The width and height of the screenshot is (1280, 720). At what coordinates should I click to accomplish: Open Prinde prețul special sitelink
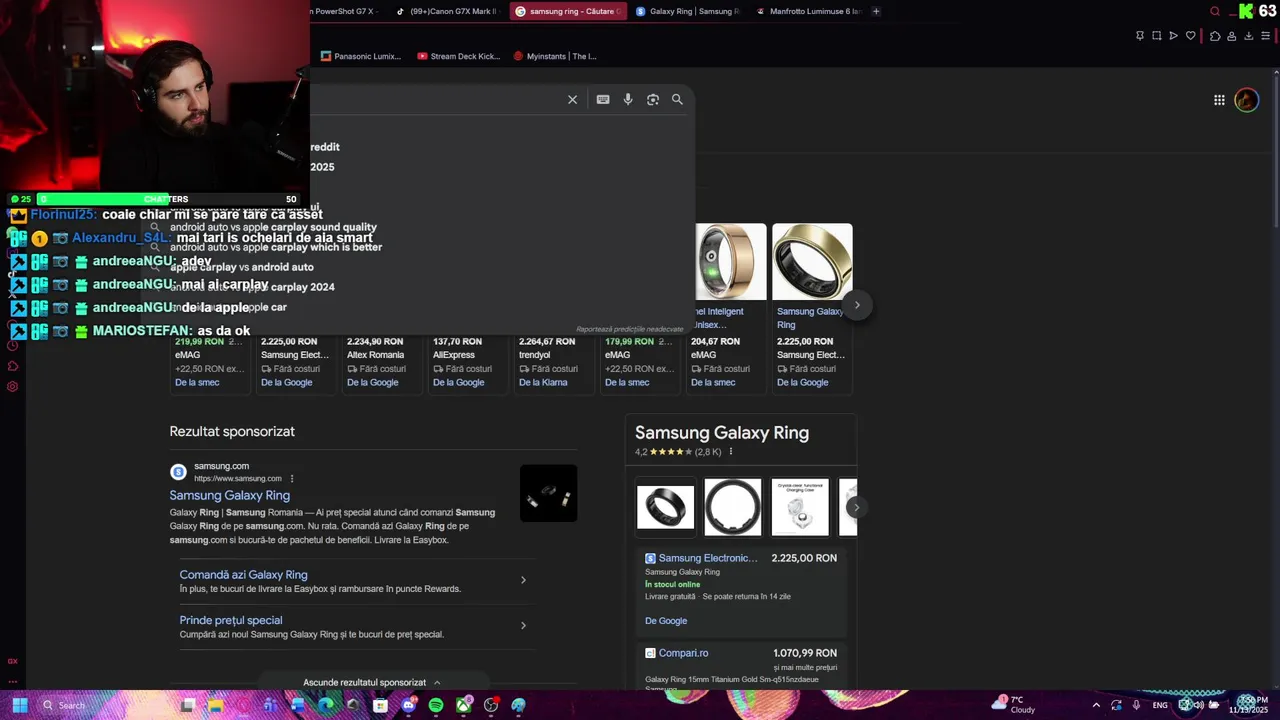231,620
